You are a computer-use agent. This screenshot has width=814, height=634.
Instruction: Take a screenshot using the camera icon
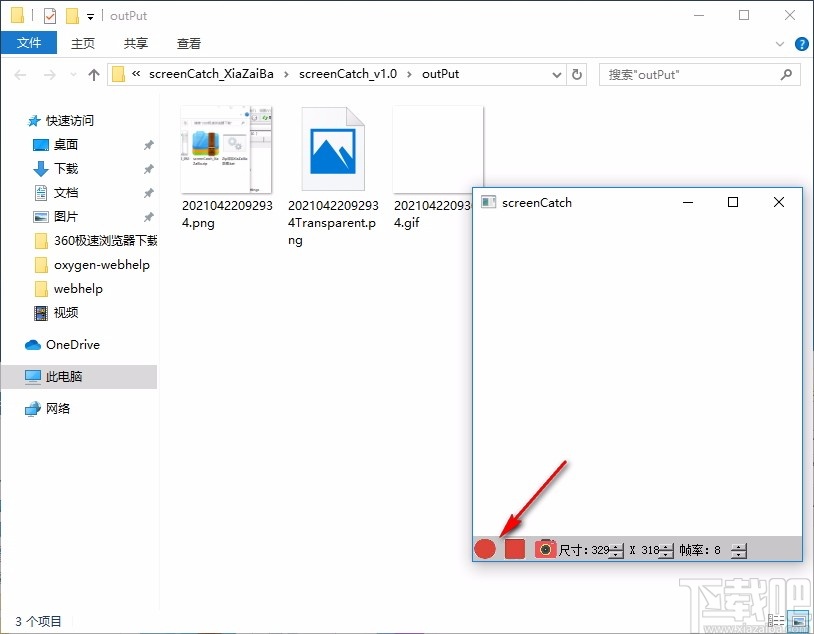[545, 549]
